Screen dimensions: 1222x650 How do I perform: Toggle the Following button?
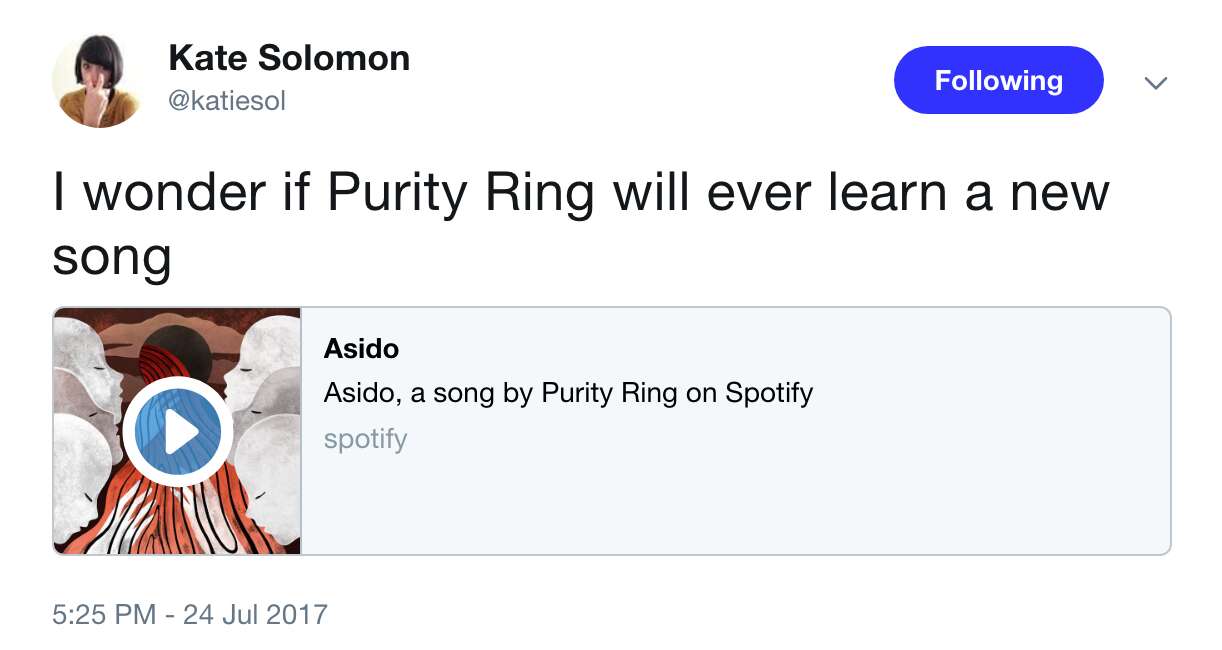pyautogui.click(x=998, y=80)
